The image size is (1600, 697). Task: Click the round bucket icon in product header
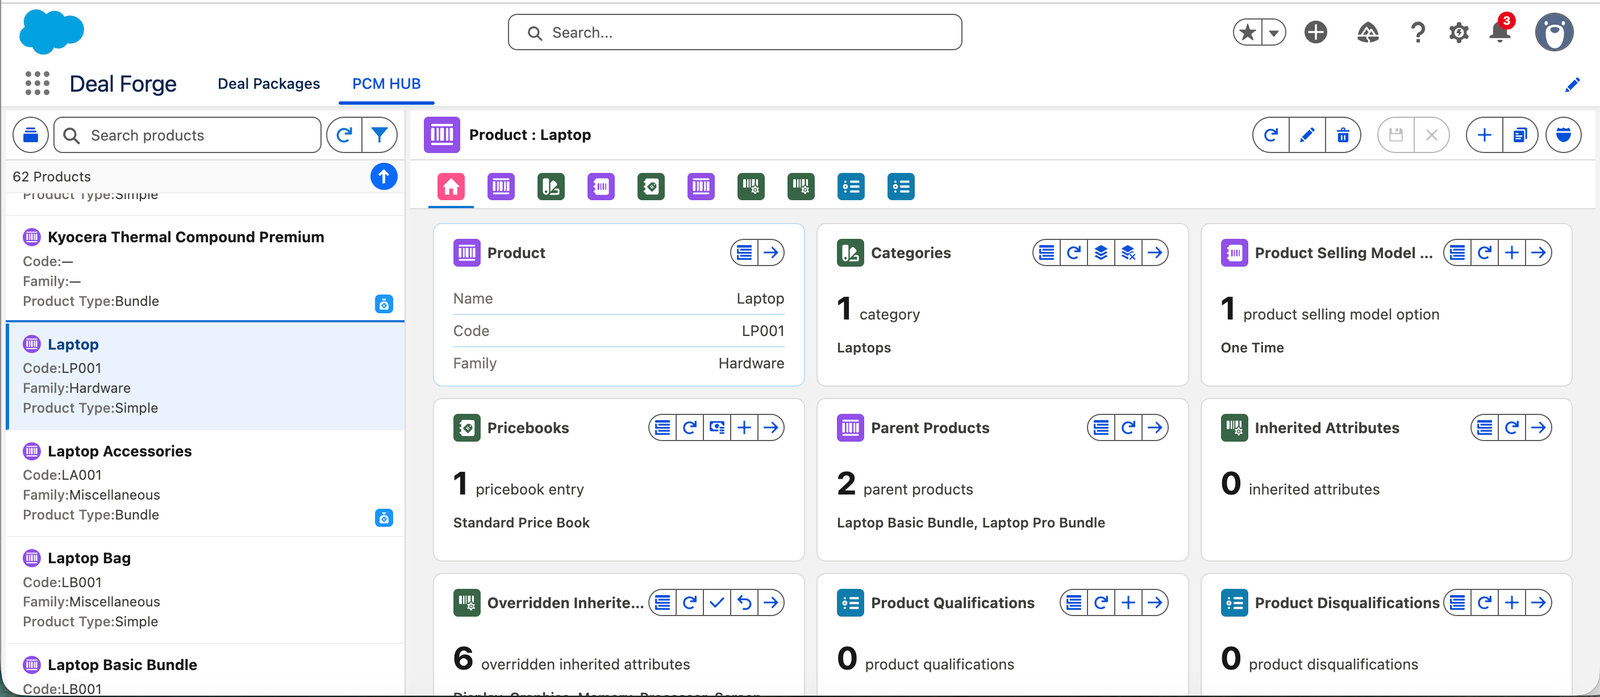click(1564, 135)
